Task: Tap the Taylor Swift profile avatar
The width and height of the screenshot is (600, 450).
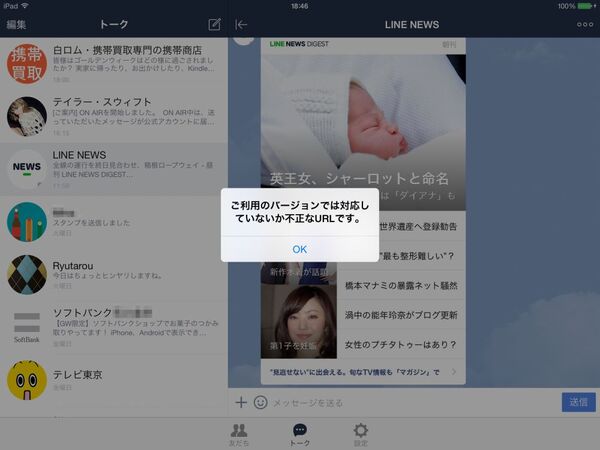Action: pyautogui.click(x=27, y=116)
